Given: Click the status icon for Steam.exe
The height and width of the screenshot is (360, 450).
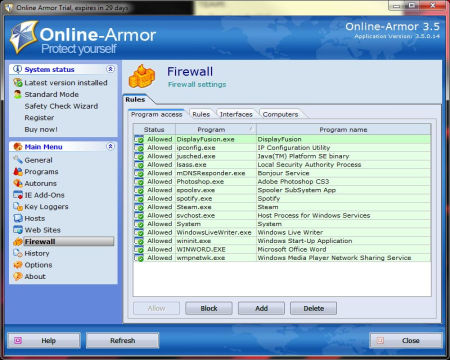Looking at the screenshot, I should [x=139, y=207].
